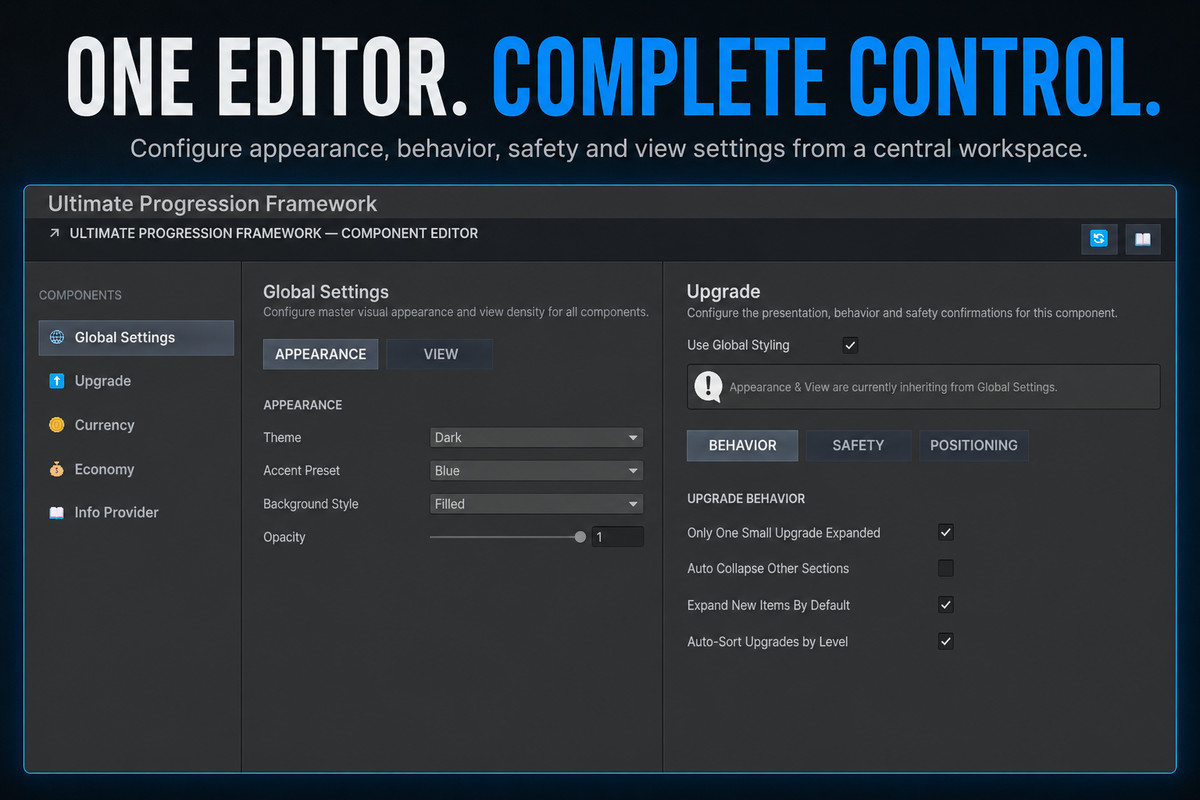1200x800 pixels.
Task: Select the BEHAVIOR tab
Action: (x=742, y=445)
